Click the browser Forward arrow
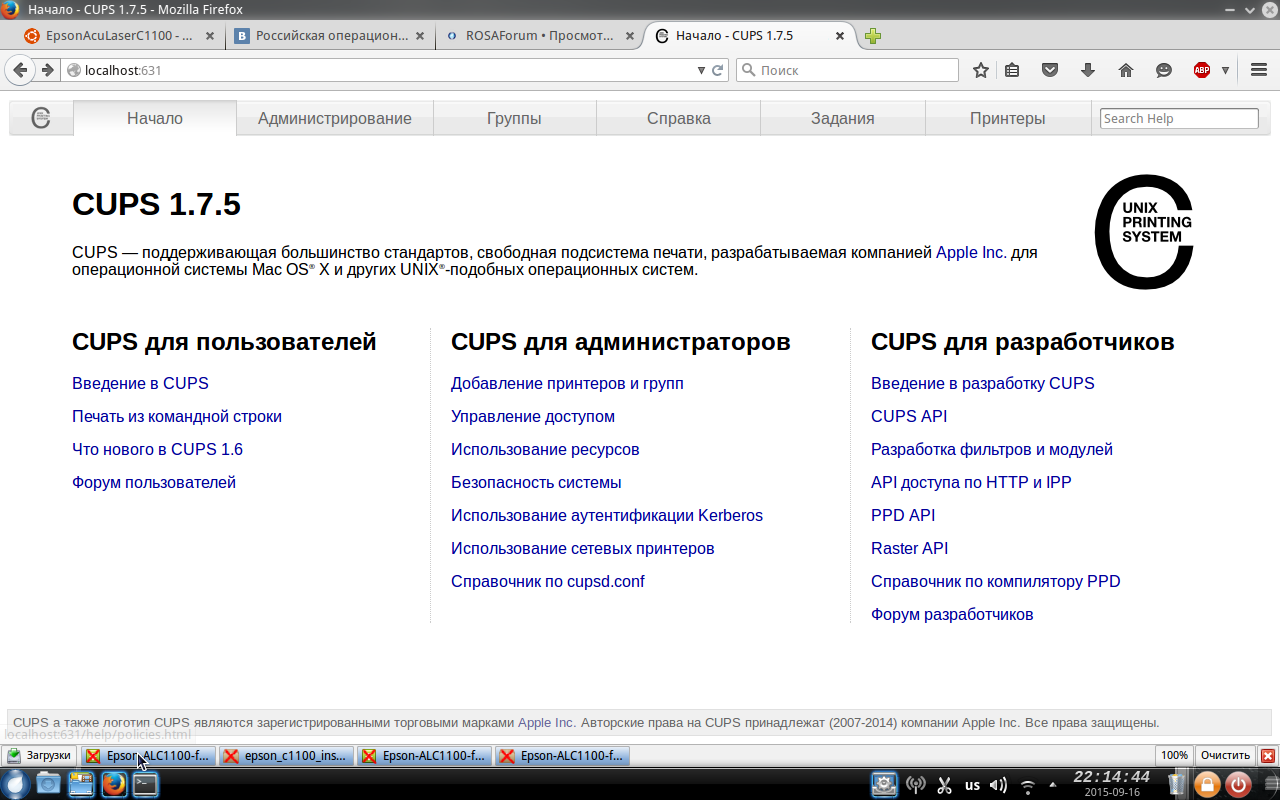The image size is (1280, 800). [x=47, y=70]
